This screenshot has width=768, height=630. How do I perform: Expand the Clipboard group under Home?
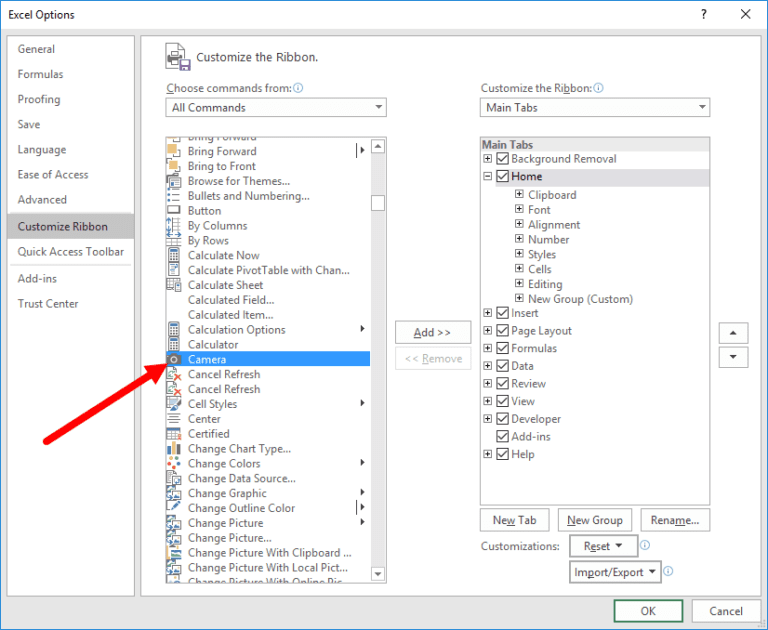(519, 195)
